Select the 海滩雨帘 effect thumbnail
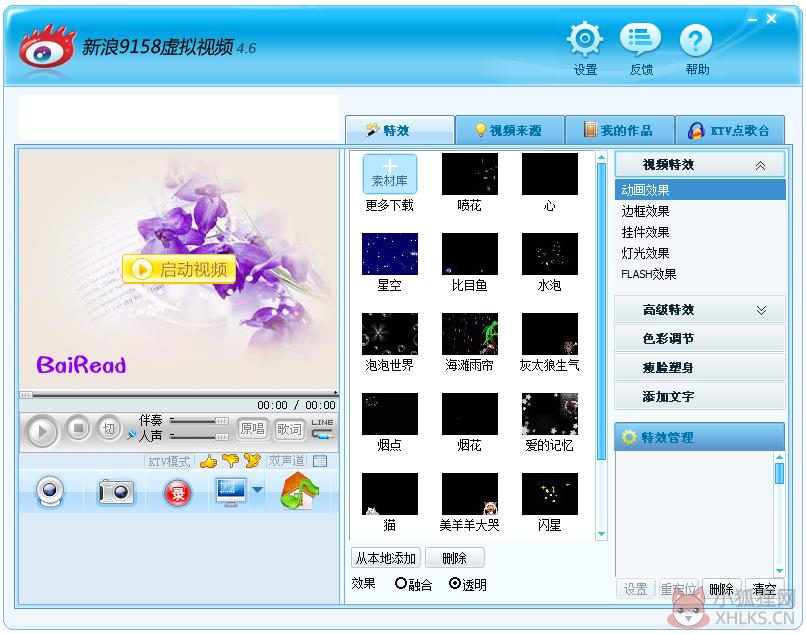This screenshot has height=634, width=806. pyautogui.click(x=469, y=334)
